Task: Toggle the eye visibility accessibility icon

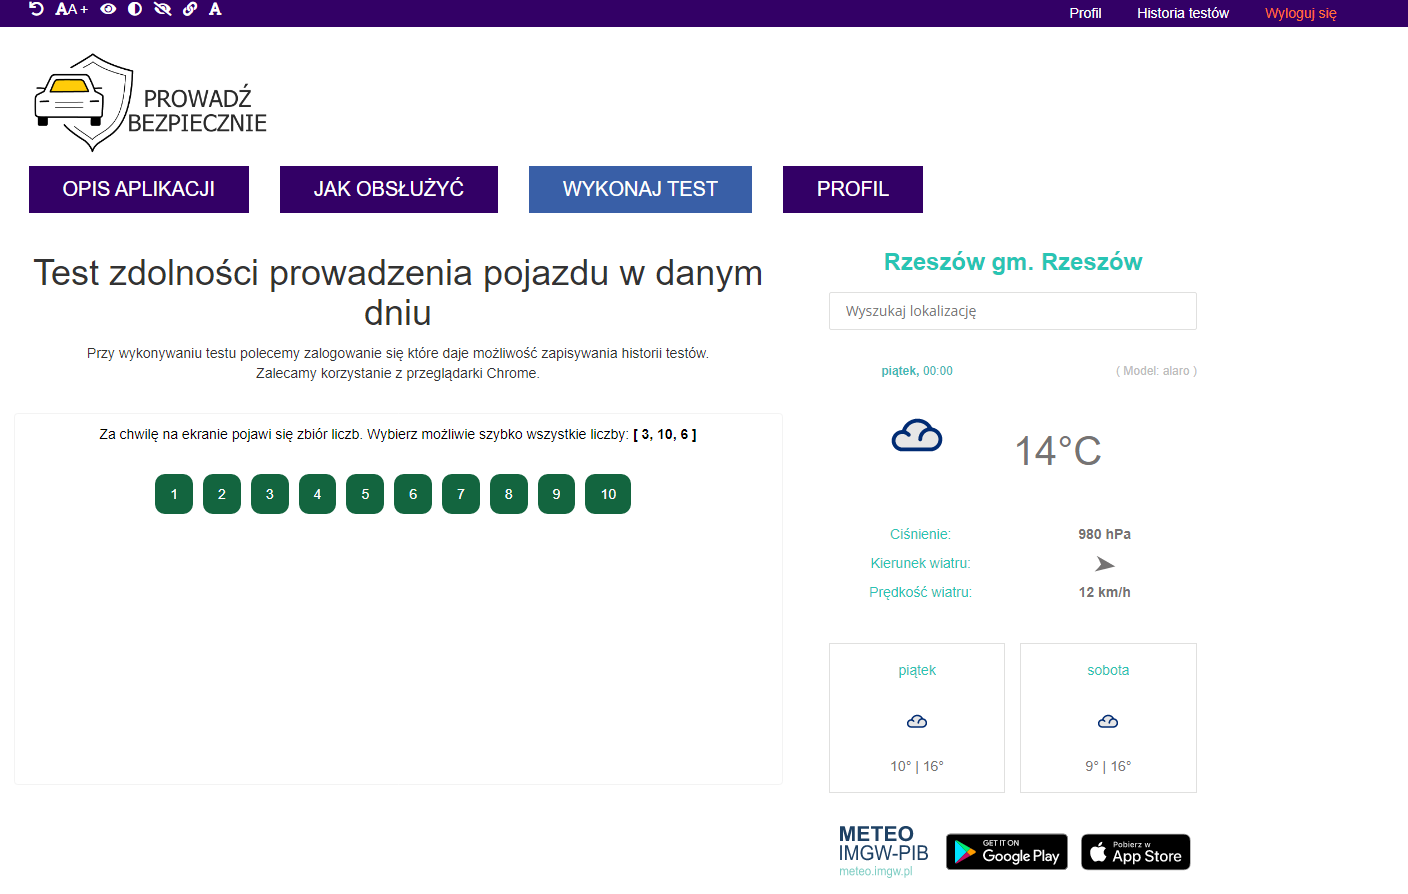Action: coord(108,9)
